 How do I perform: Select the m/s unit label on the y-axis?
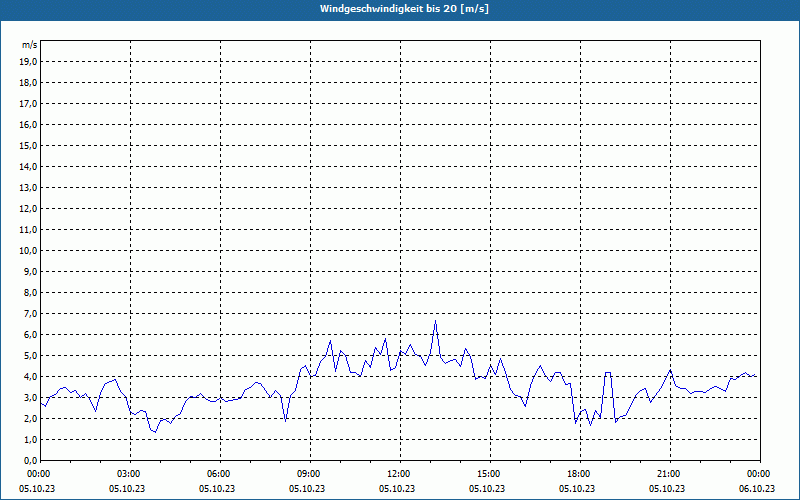coord(29,45)
